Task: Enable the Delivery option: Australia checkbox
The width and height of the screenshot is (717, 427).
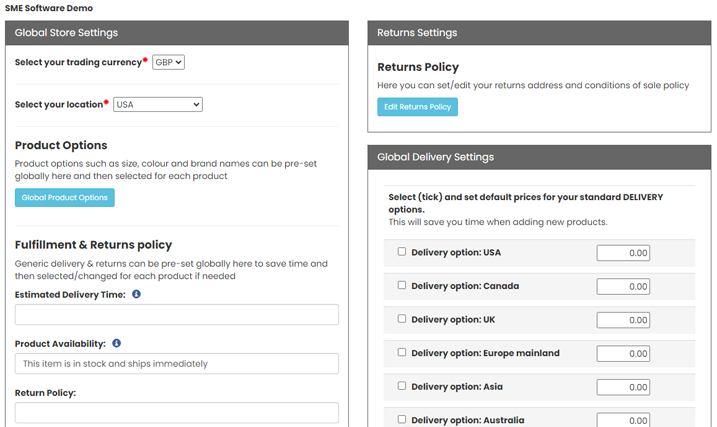Action: (x=402, y=419)
